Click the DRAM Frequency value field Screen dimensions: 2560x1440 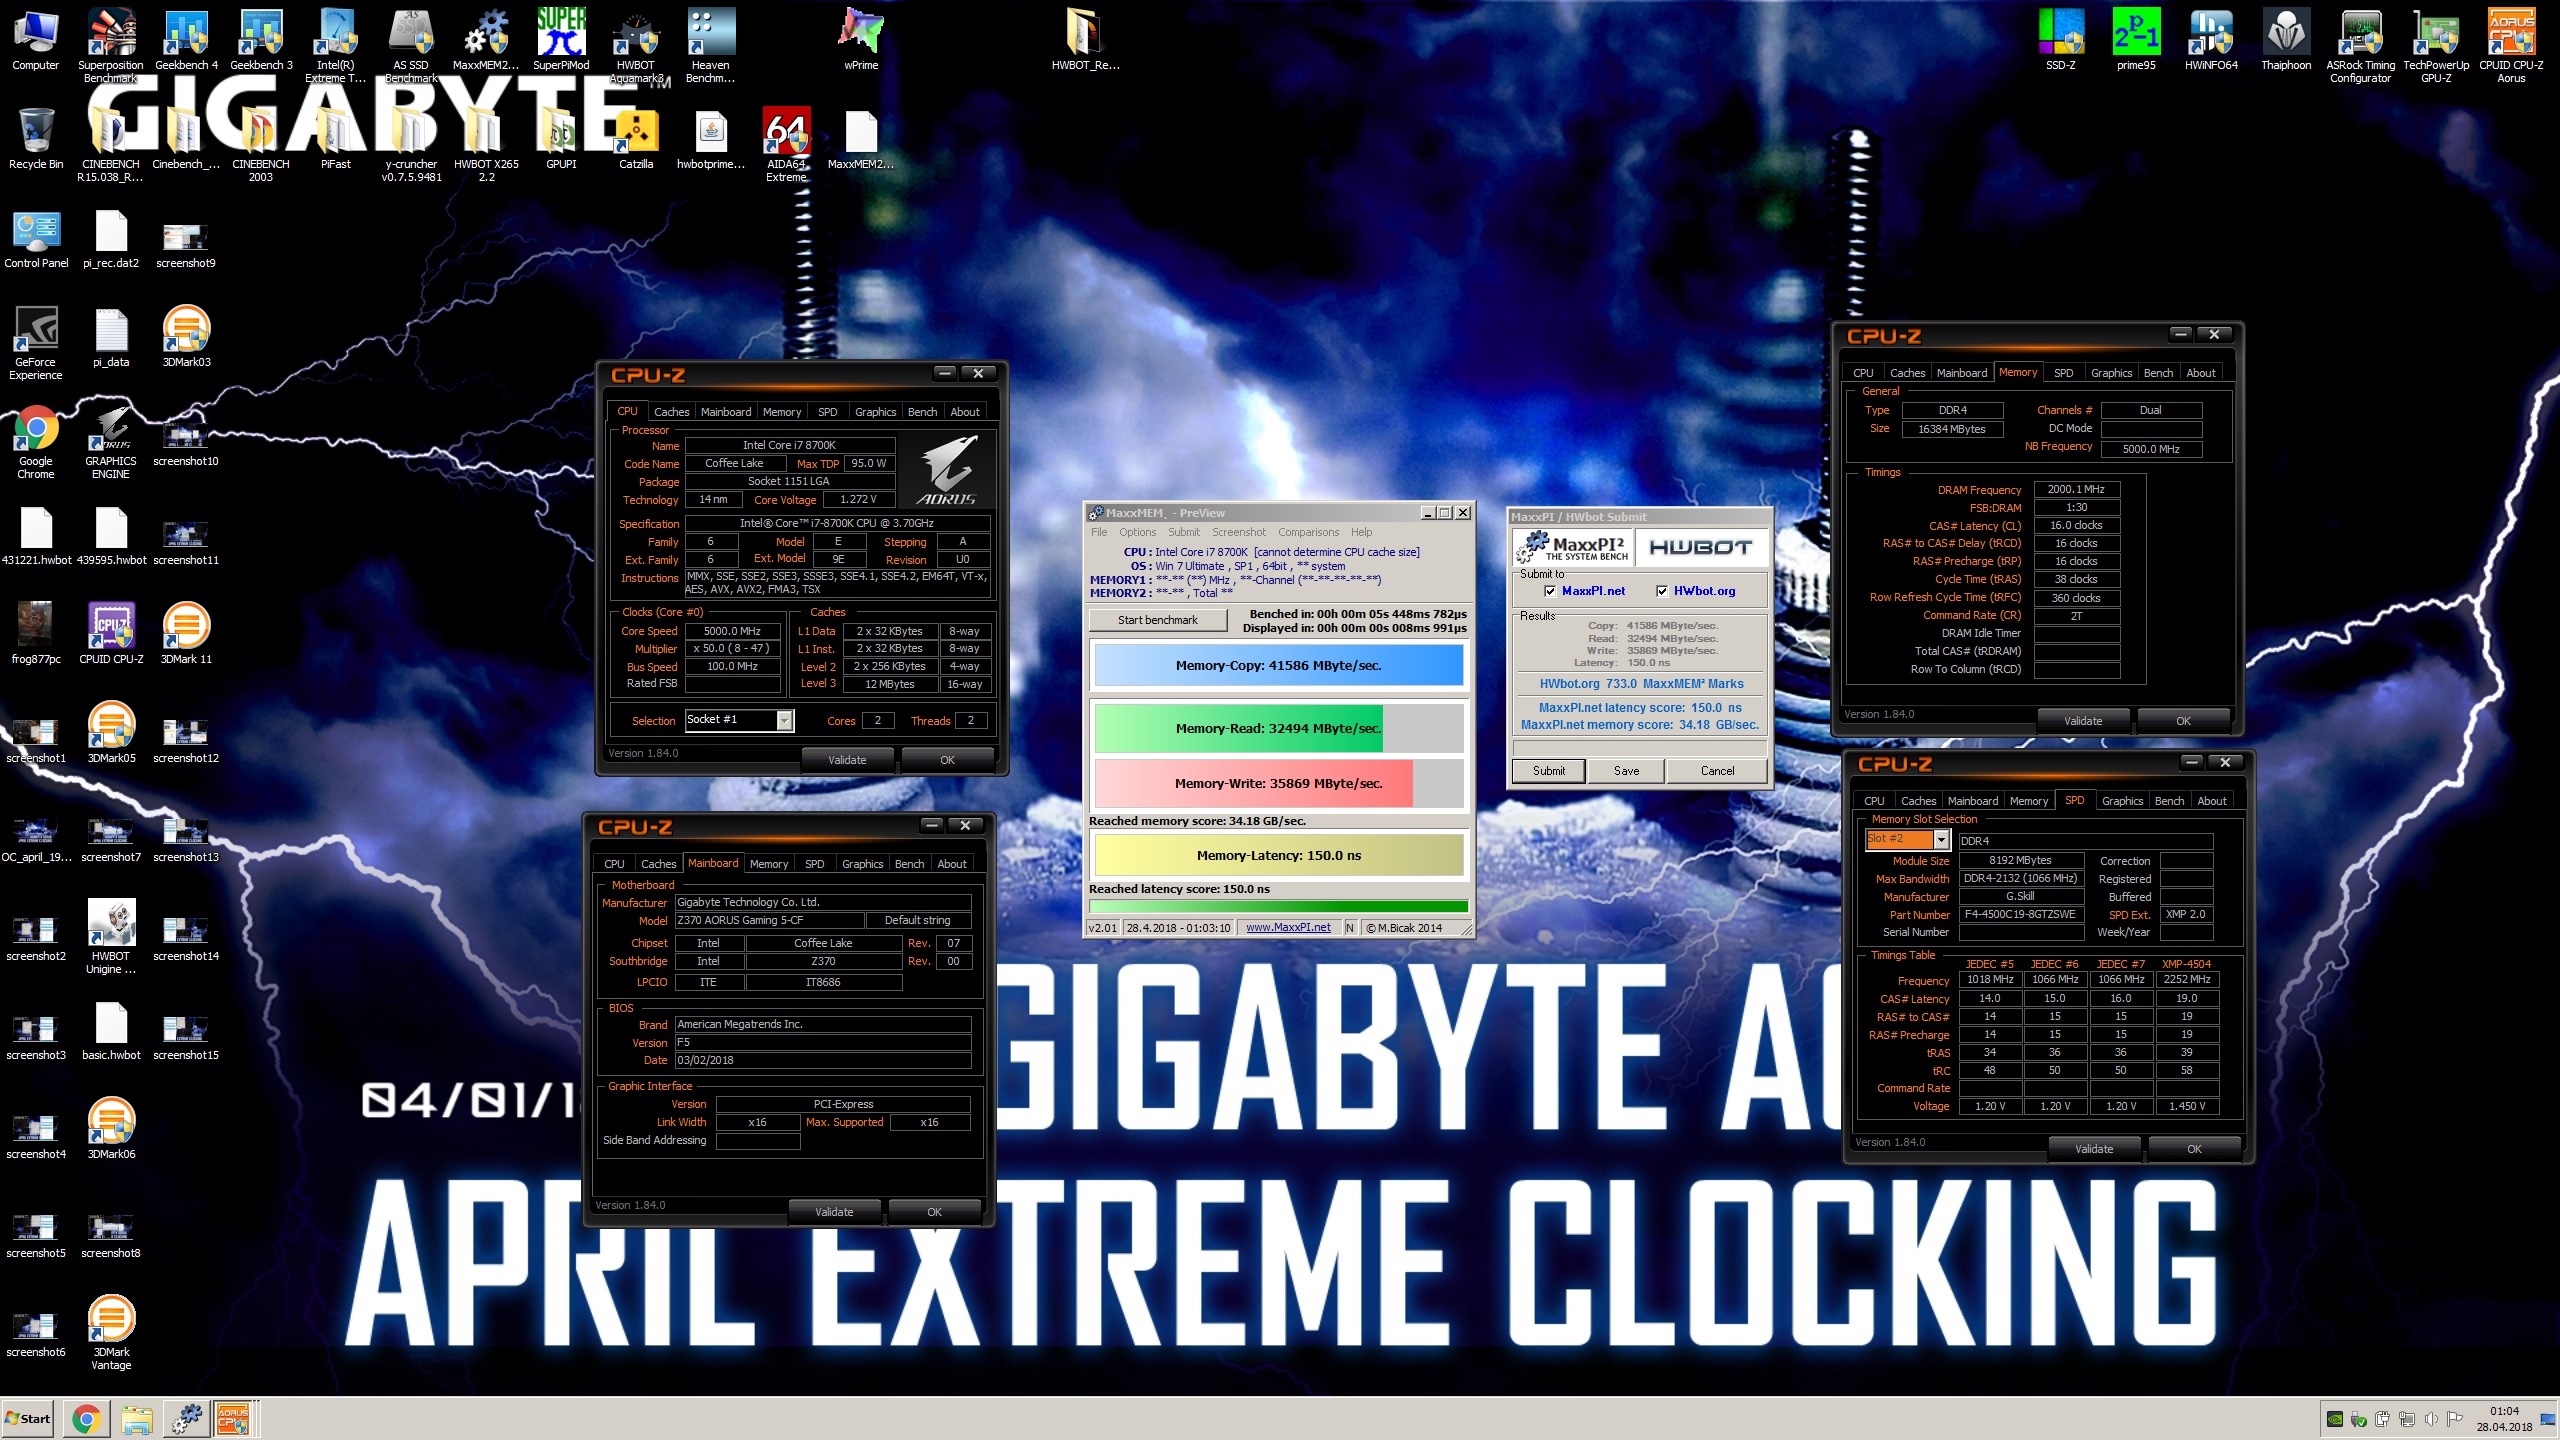[x=2076, y=490]
